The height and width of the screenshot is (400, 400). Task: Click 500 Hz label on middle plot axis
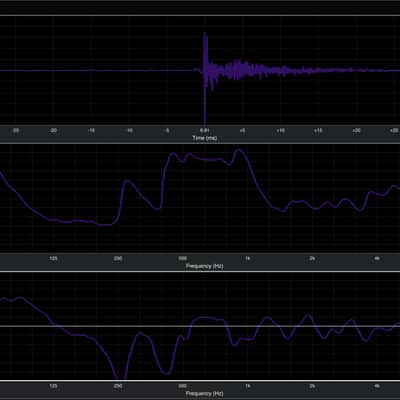coord(183,258)
